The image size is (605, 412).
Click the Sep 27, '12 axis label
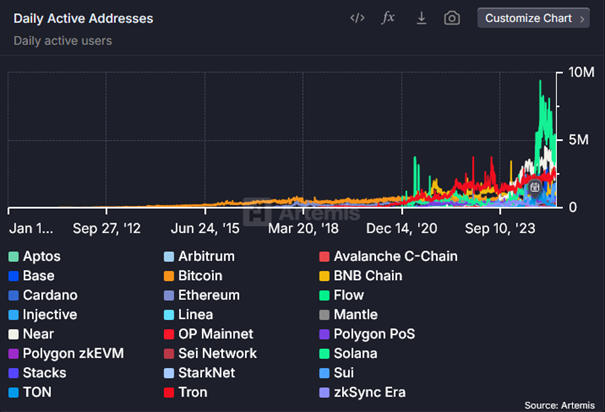pyautogui.click(x=107, y=228)
